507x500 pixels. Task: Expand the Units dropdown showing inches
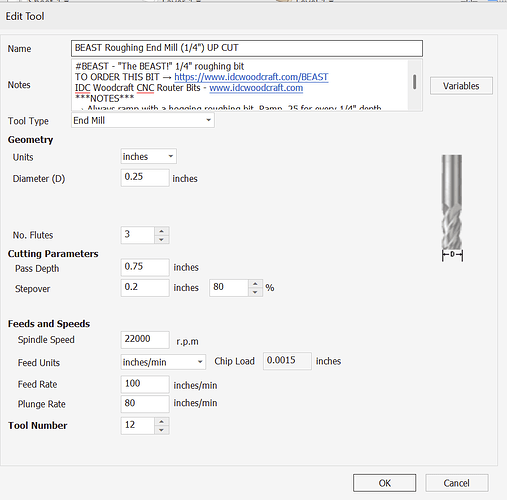tap(148, 156)
